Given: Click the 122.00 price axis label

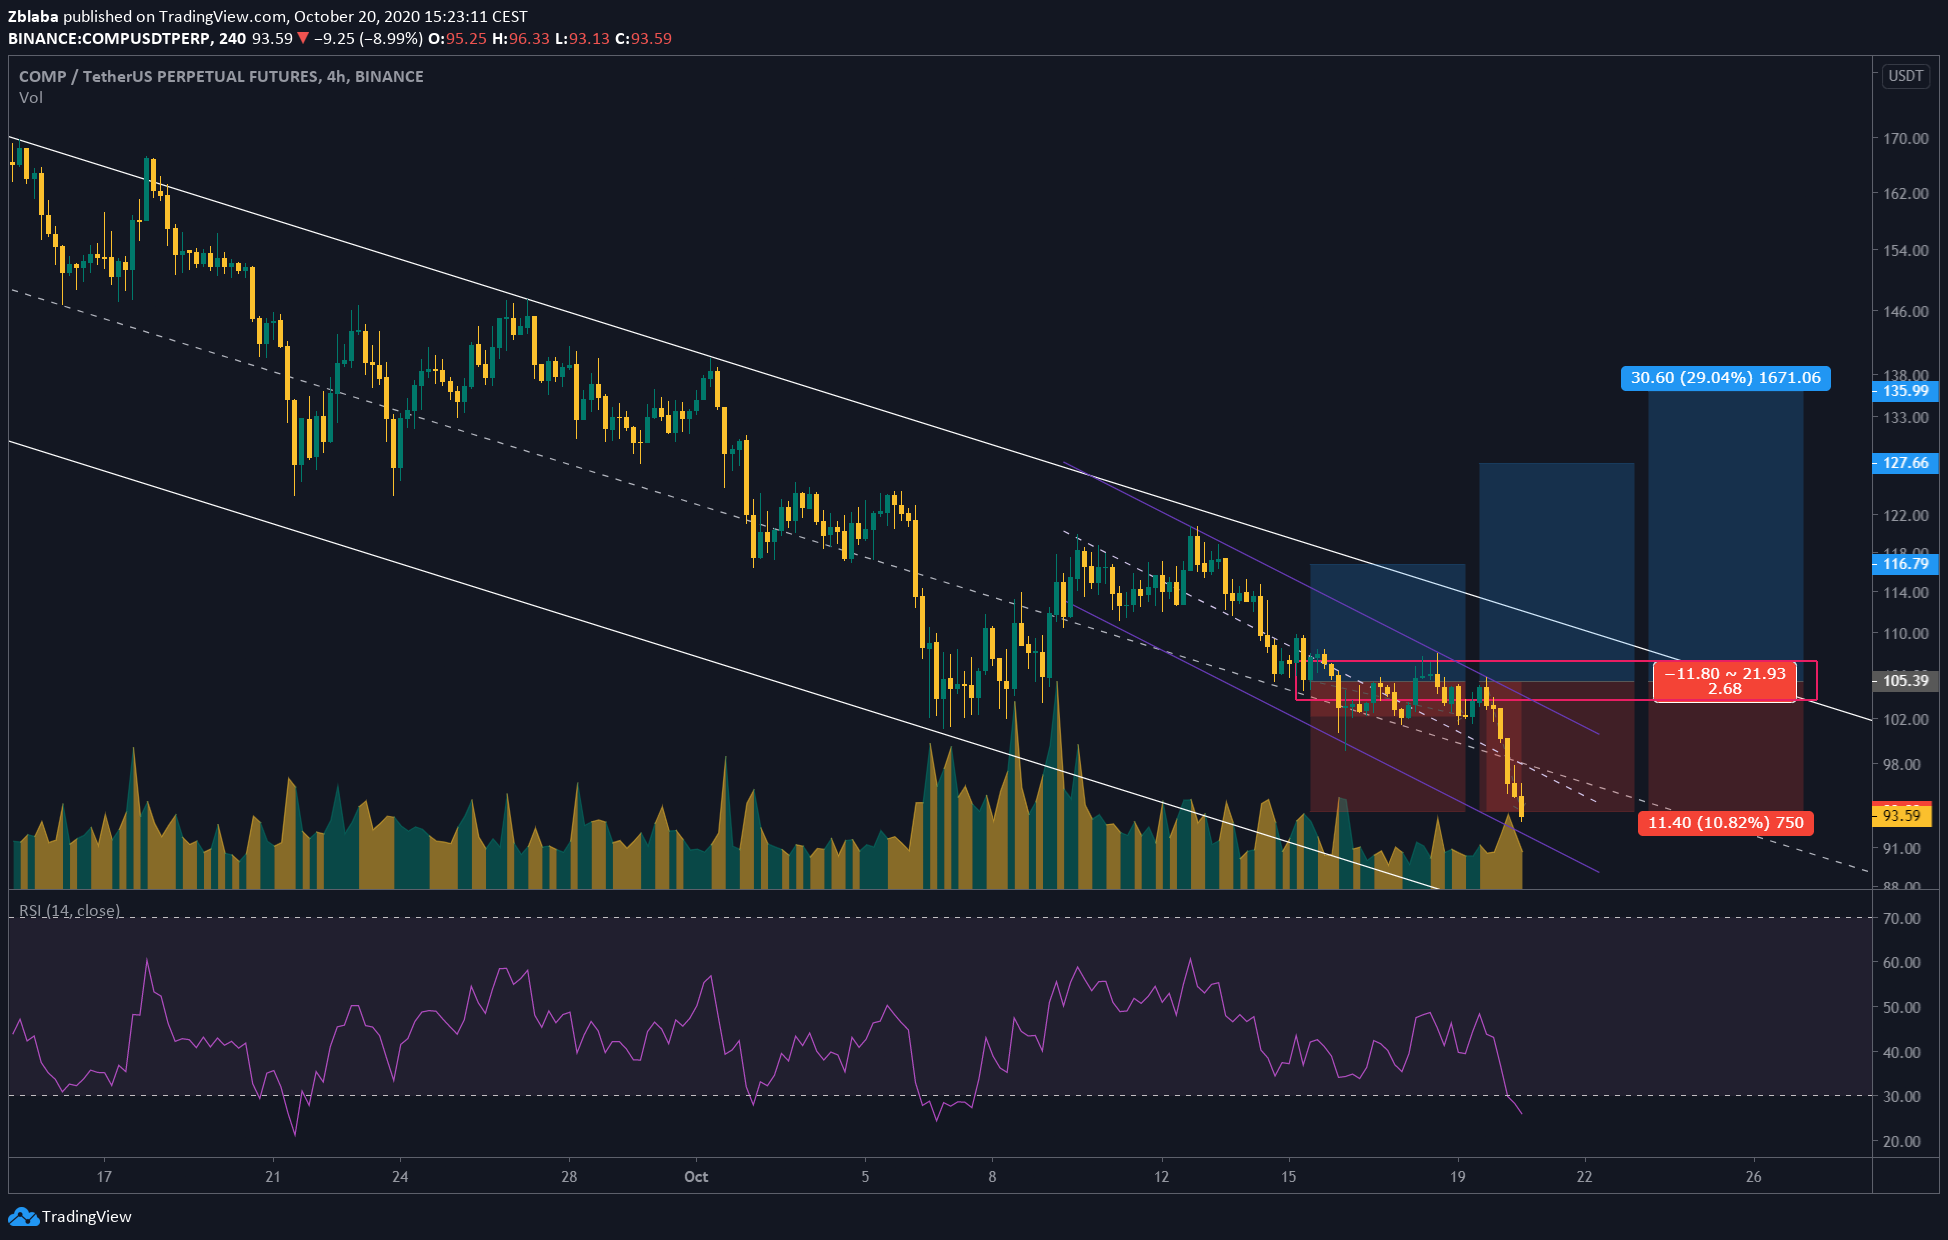Looking at the screenshot, I should 1906,516.
